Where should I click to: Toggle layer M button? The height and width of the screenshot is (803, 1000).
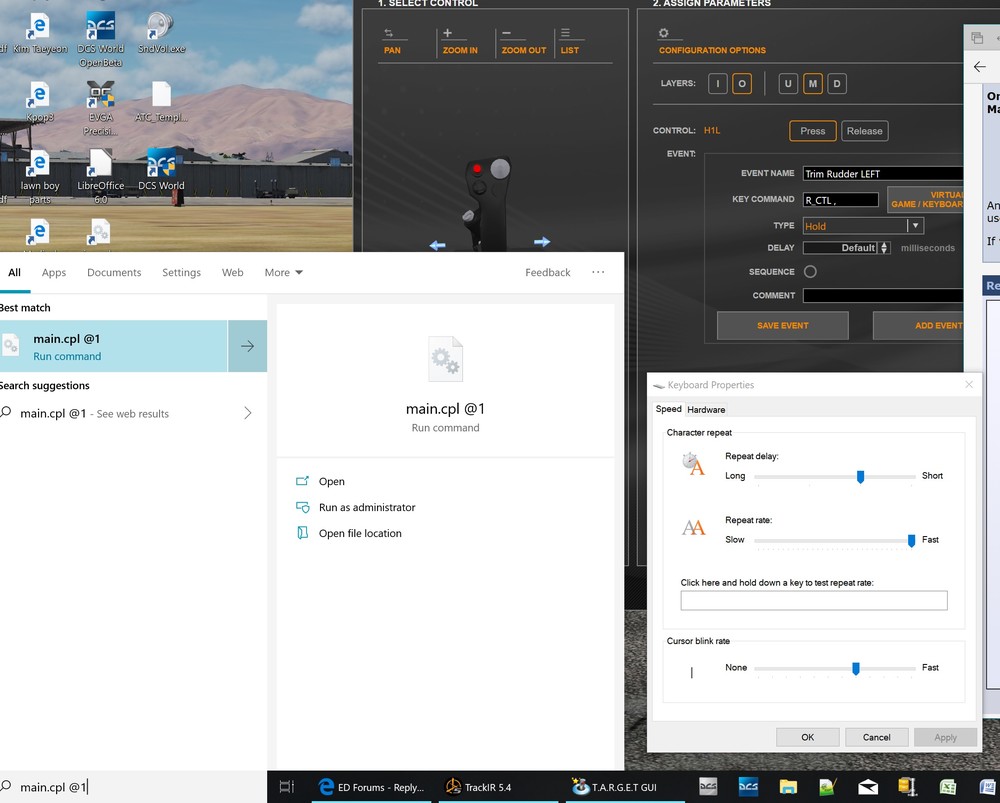812,84
